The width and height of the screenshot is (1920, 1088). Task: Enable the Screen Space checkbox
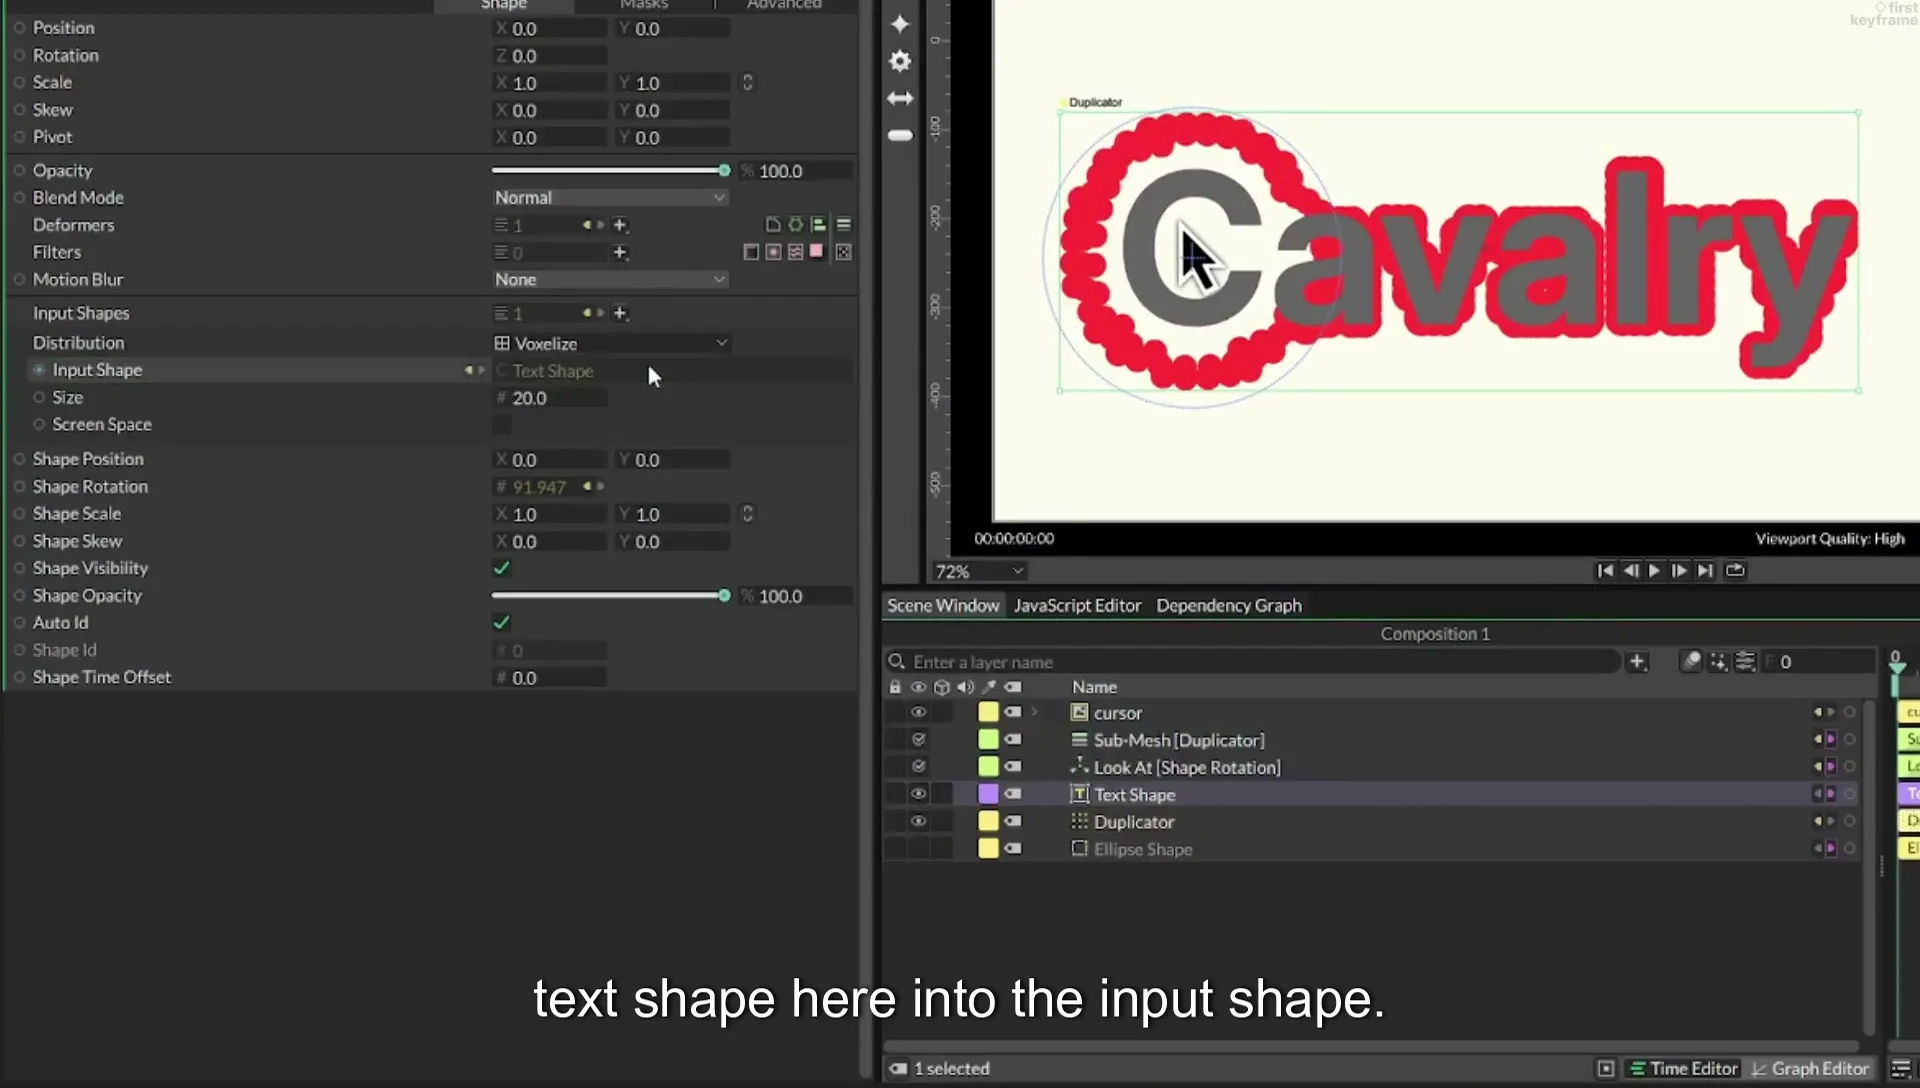tap(502, 424)
